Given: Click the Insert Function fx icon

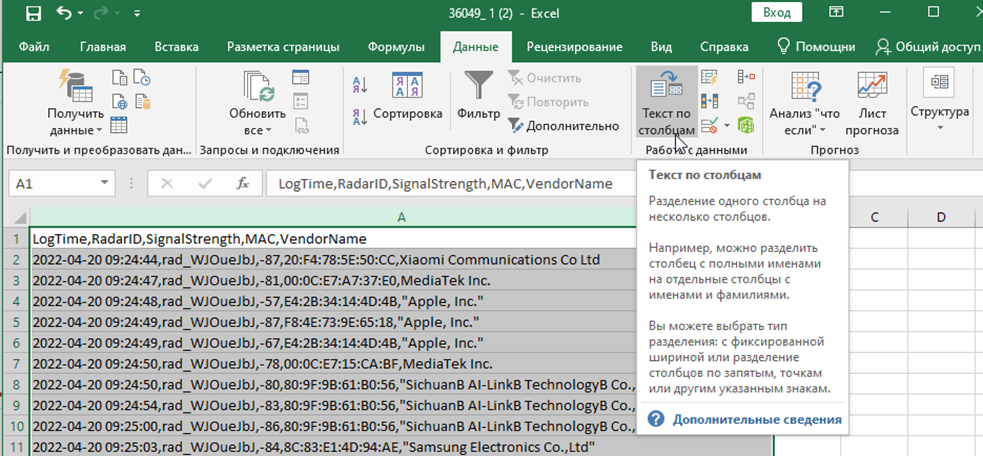Looking at the screenshot, I should [243, 184].
